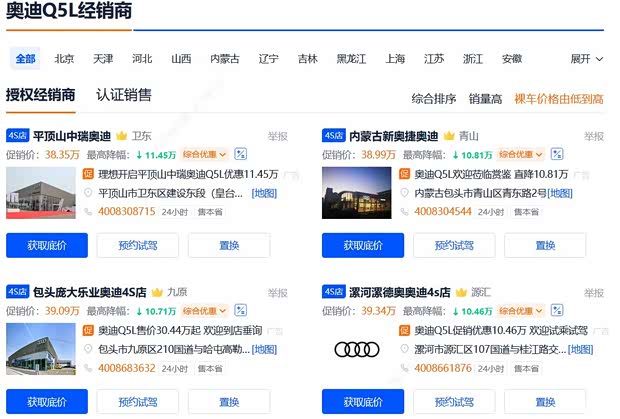Expand the province list with 展开

pyautogui.click(x=587, y=59)
